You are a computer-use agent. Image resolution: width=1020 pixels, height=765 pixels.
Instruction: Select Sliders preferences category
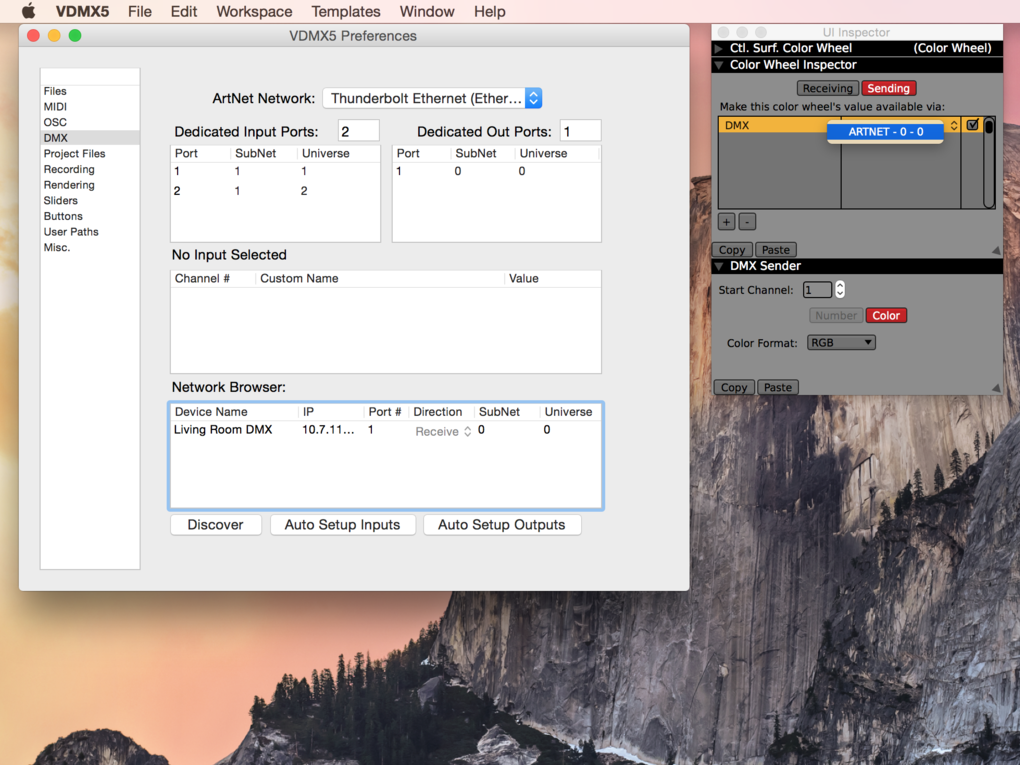(x=90, y=200)
